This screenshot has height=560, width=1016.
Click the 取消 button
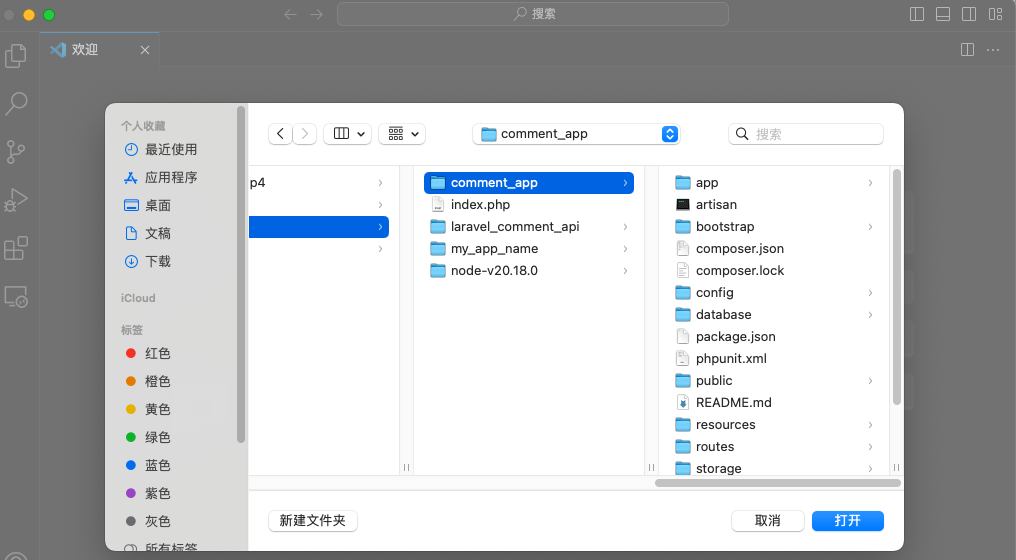click(767, 521)
